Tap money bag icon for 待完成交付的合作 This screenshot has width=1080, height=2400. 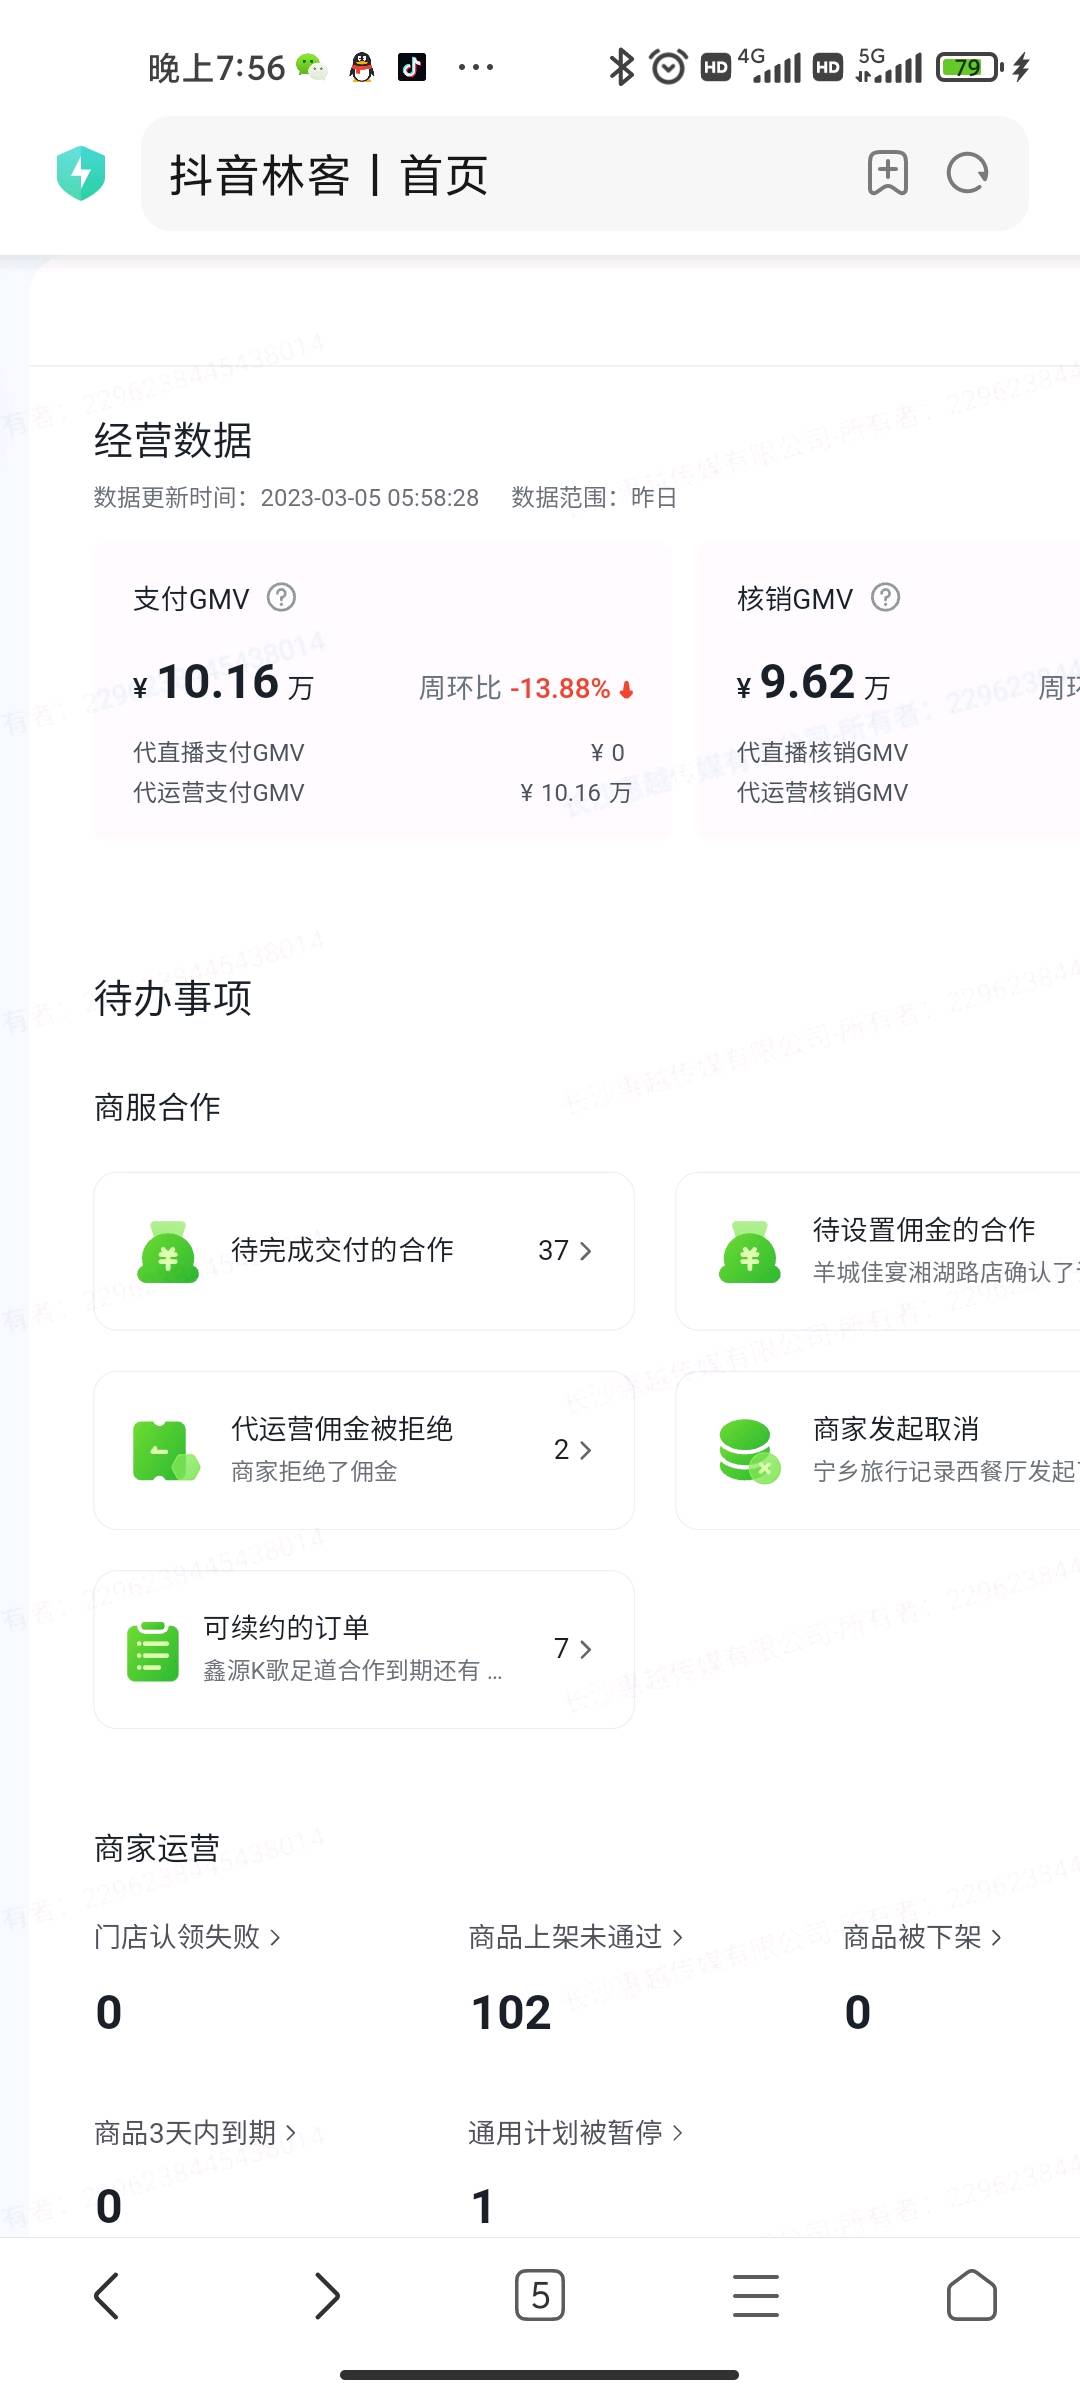pos(167,1251)
